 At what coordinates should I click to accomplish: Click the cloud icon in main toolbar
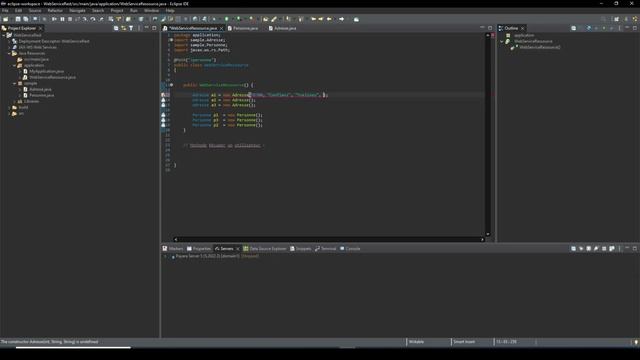click(356, 19)
